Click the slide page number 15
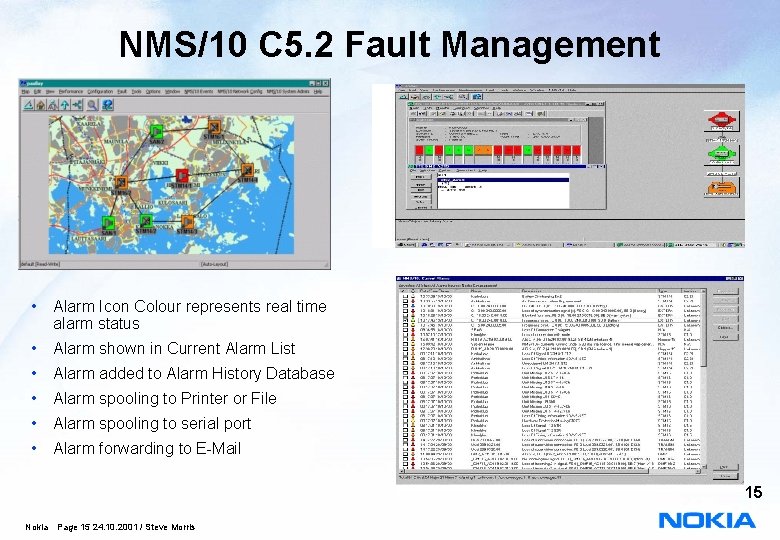Image resolution: width=780 pixels, height=540 pixels. 754,492
